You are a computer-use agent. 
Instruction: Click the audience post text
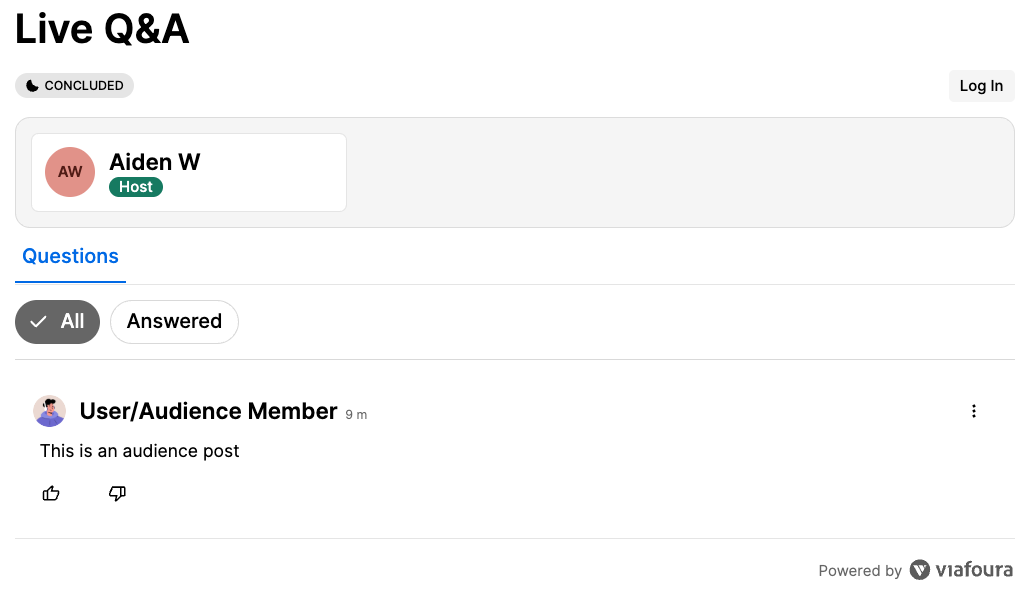point(140,451)
